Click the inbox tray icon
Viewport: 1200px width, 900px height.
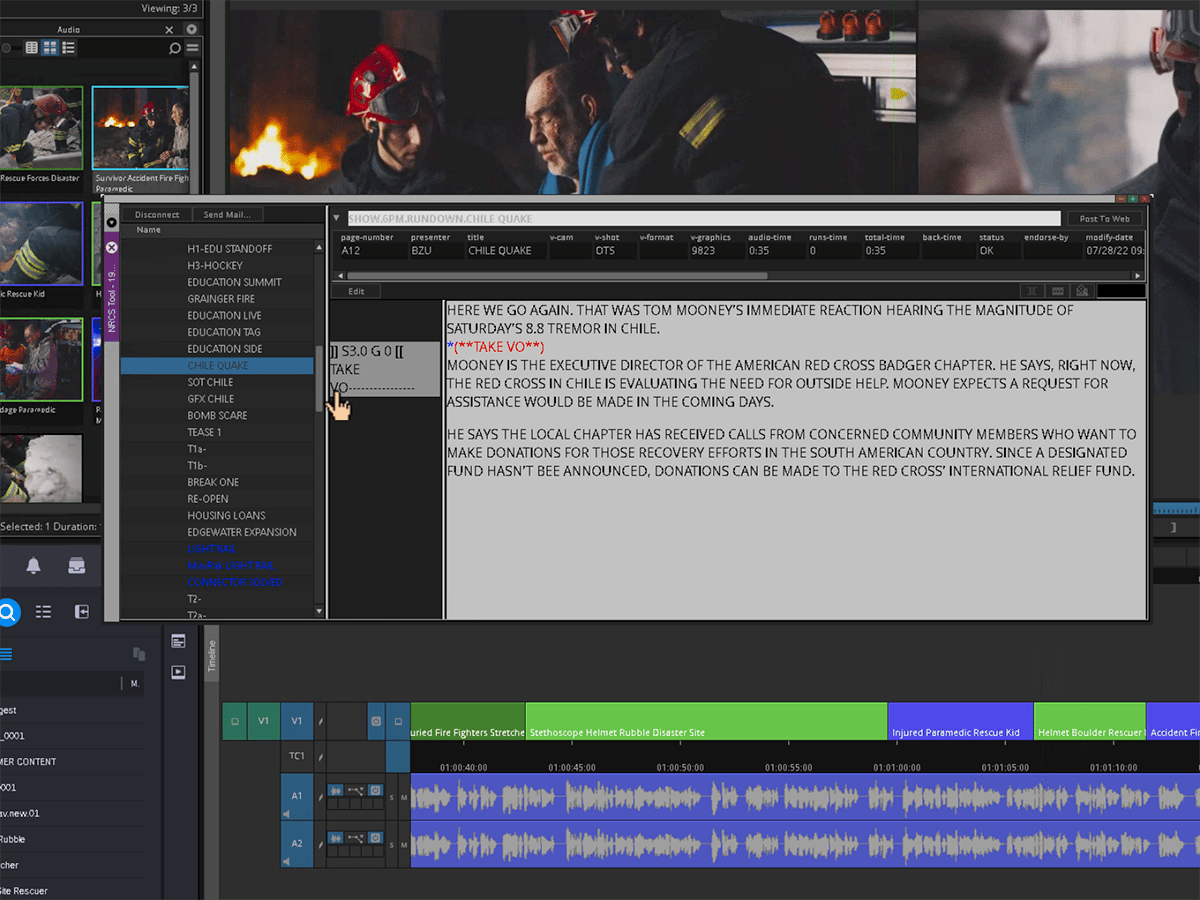76,566
